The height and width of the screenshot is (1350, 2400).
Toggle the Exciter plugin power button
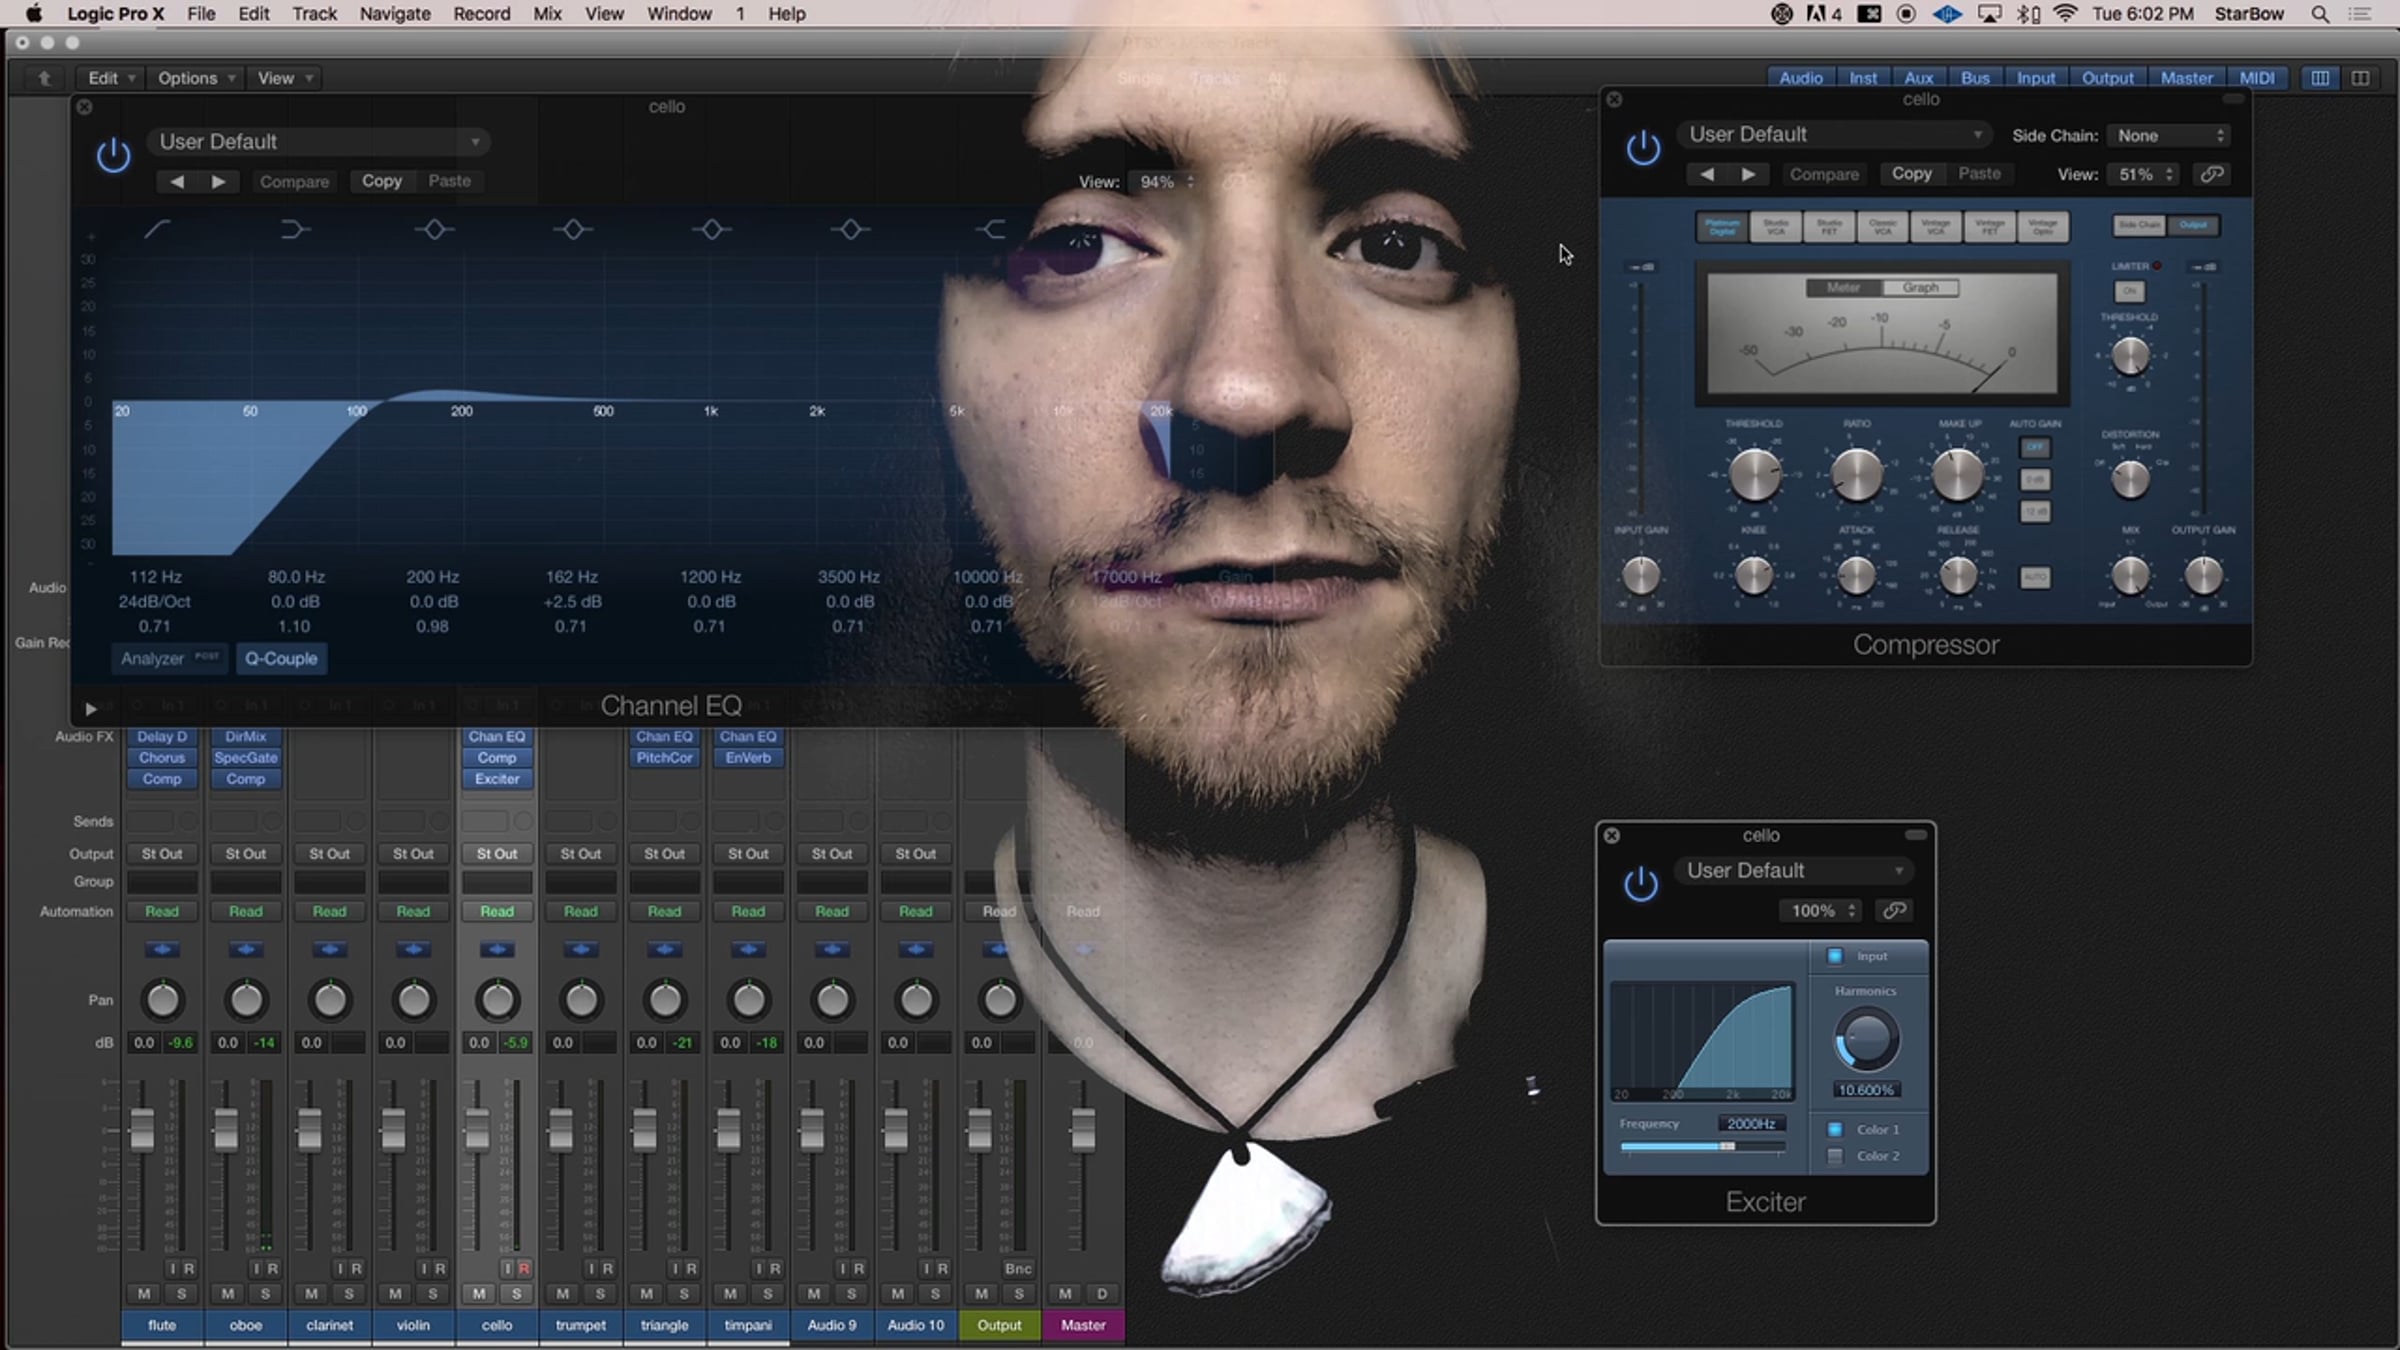tap(1640, 883)
